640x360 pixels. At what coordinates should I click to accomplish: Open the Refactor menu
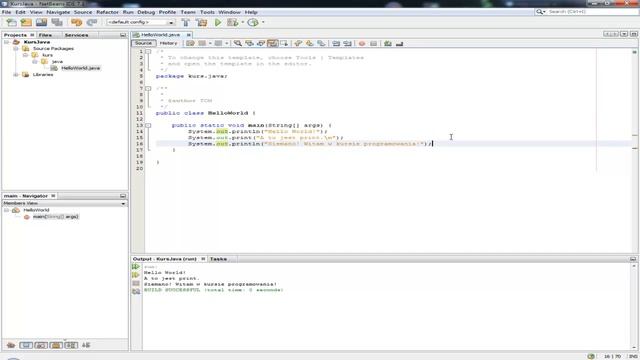(x=107, y=12)
